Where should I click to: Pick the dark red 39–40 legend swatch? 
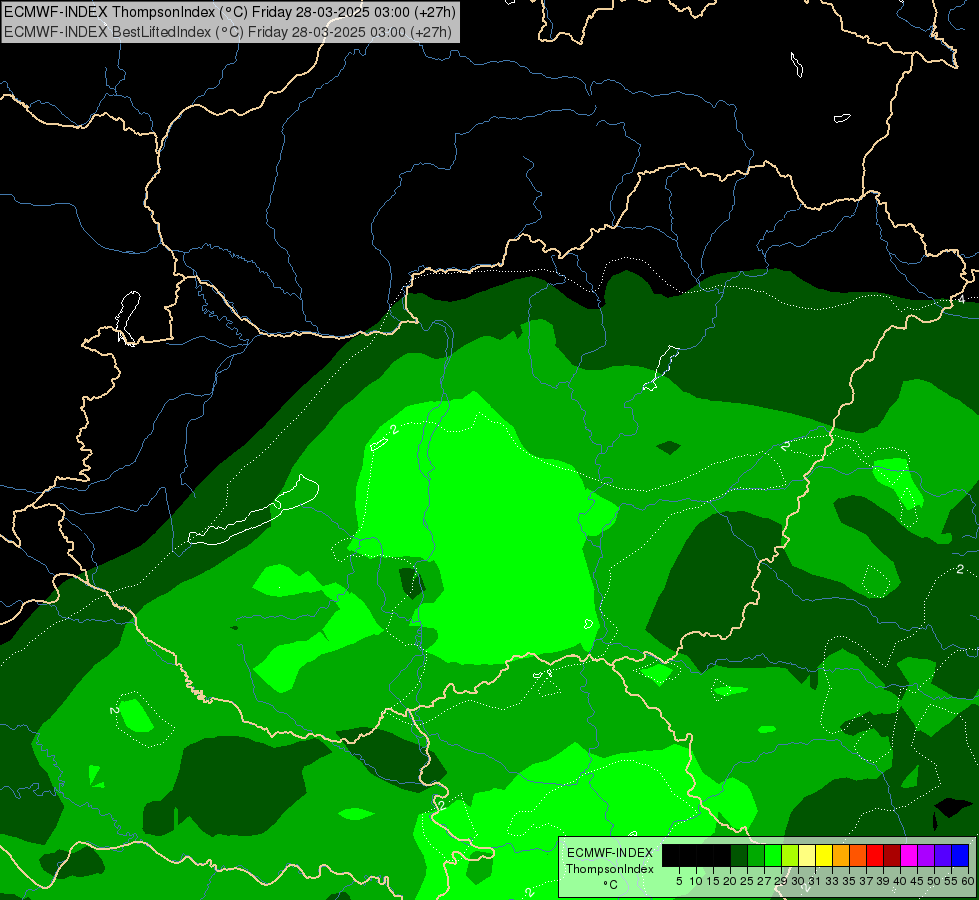[892, 855]
